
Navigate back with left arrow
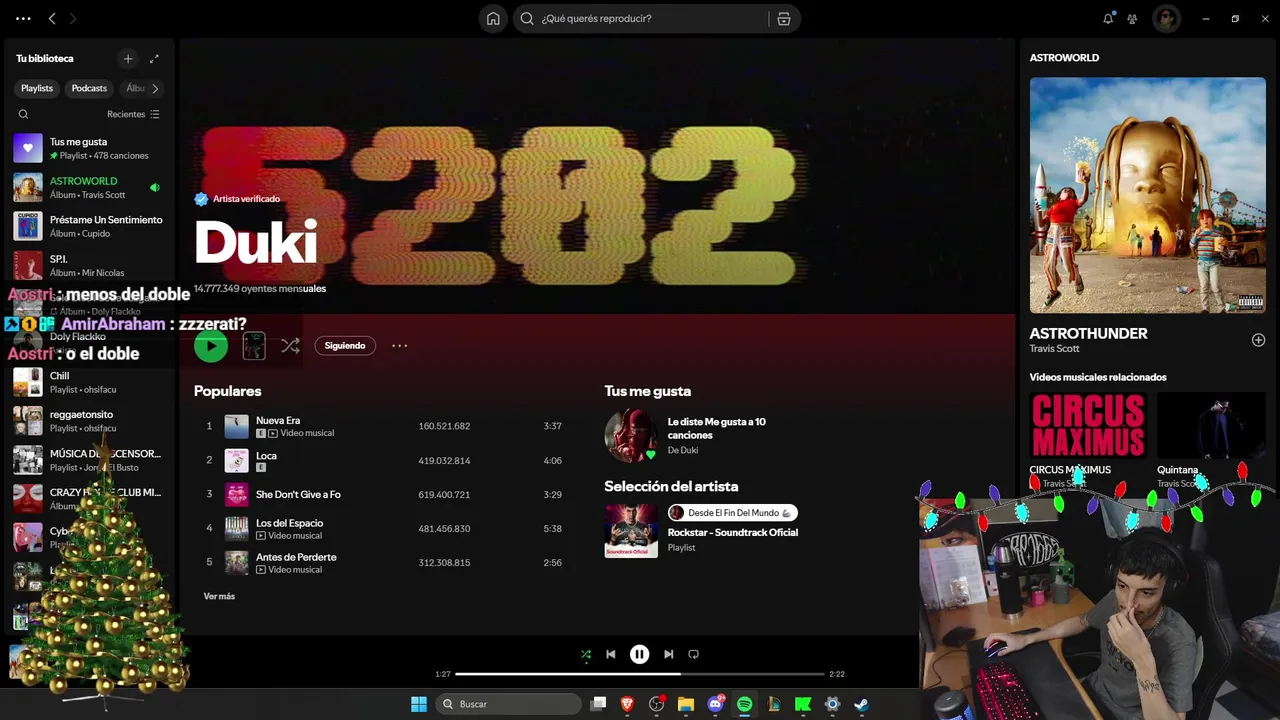pos(52,18)
